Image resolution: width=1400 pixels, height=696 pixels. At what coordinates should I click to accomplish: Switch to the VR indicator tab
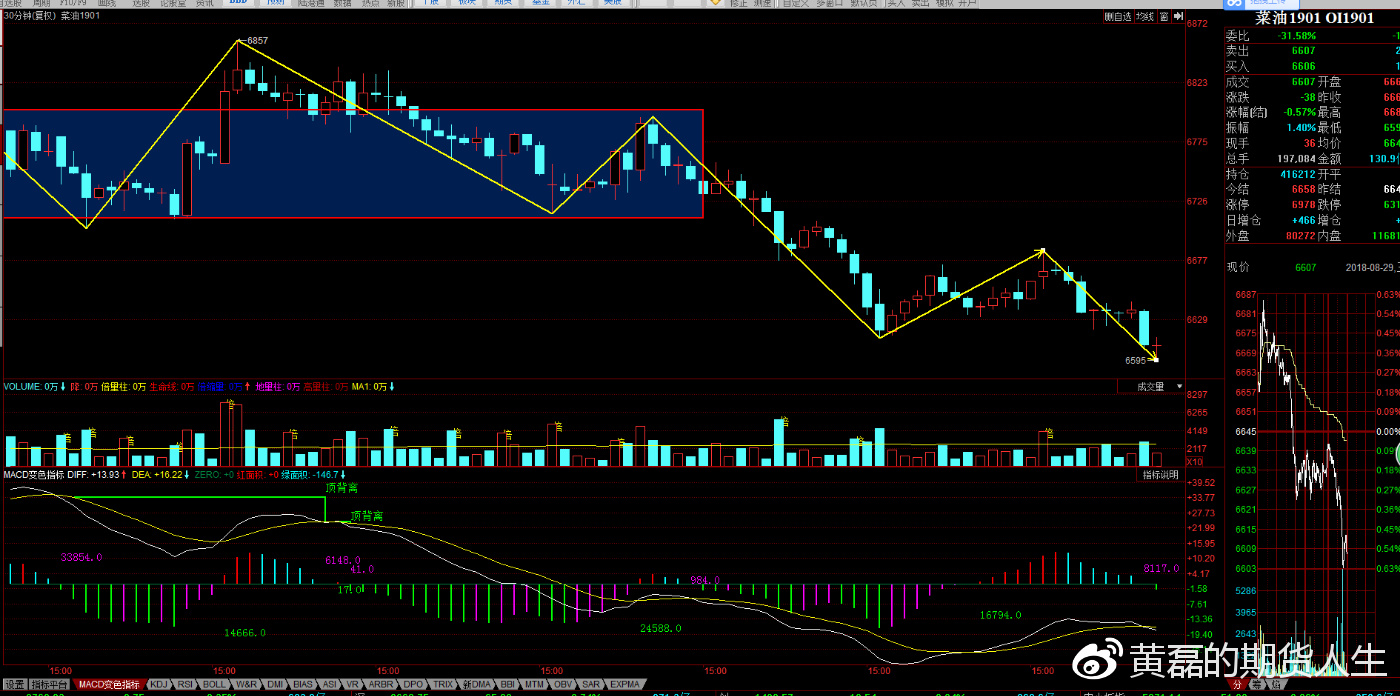click(353, 684)
